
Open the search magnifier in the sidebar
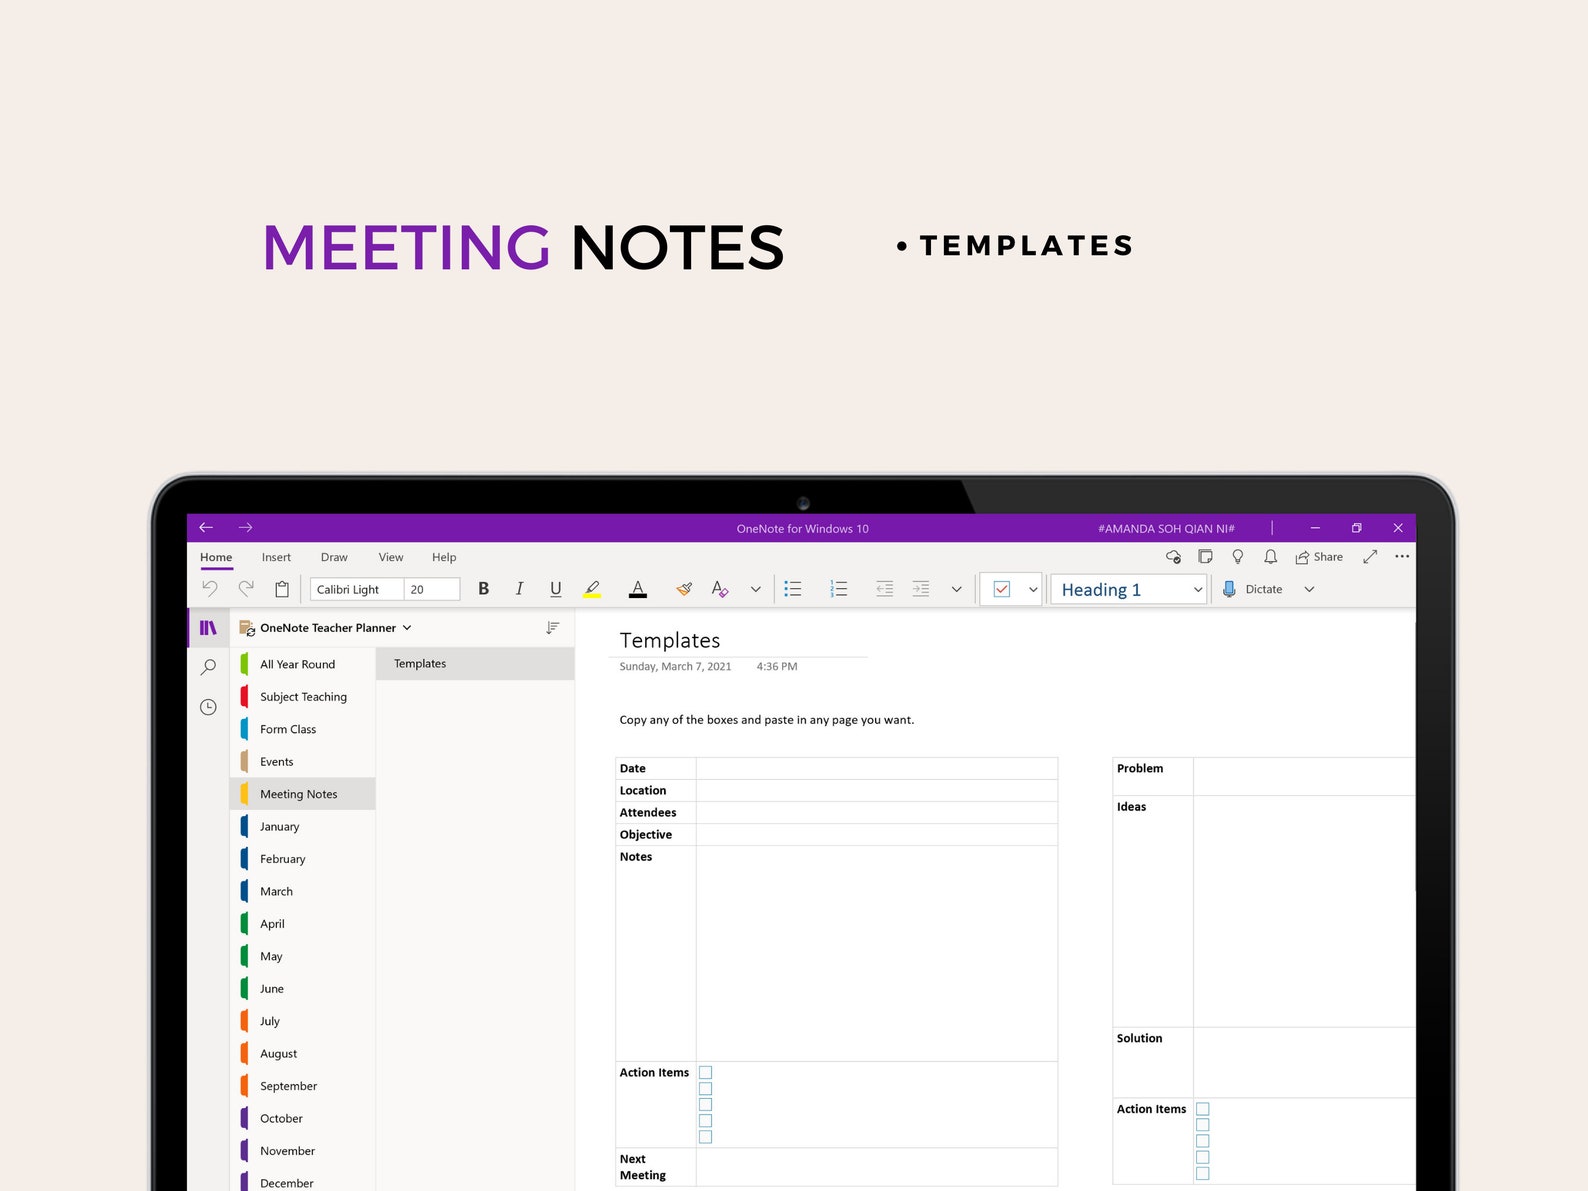(208, 667)
